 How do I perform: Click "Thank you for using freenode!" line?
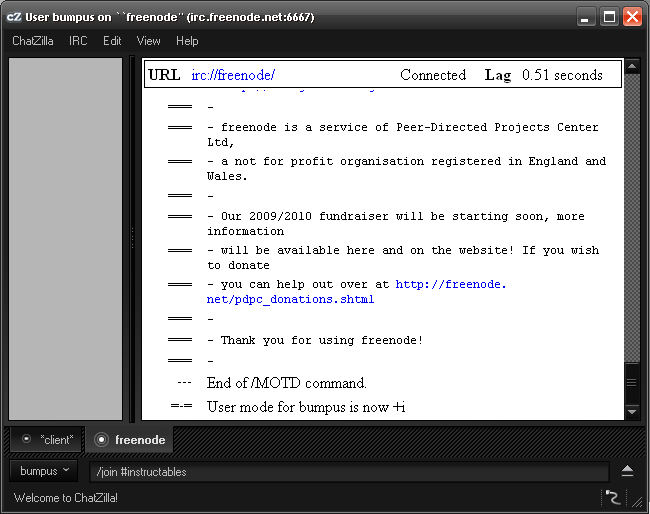click(315, 340)
